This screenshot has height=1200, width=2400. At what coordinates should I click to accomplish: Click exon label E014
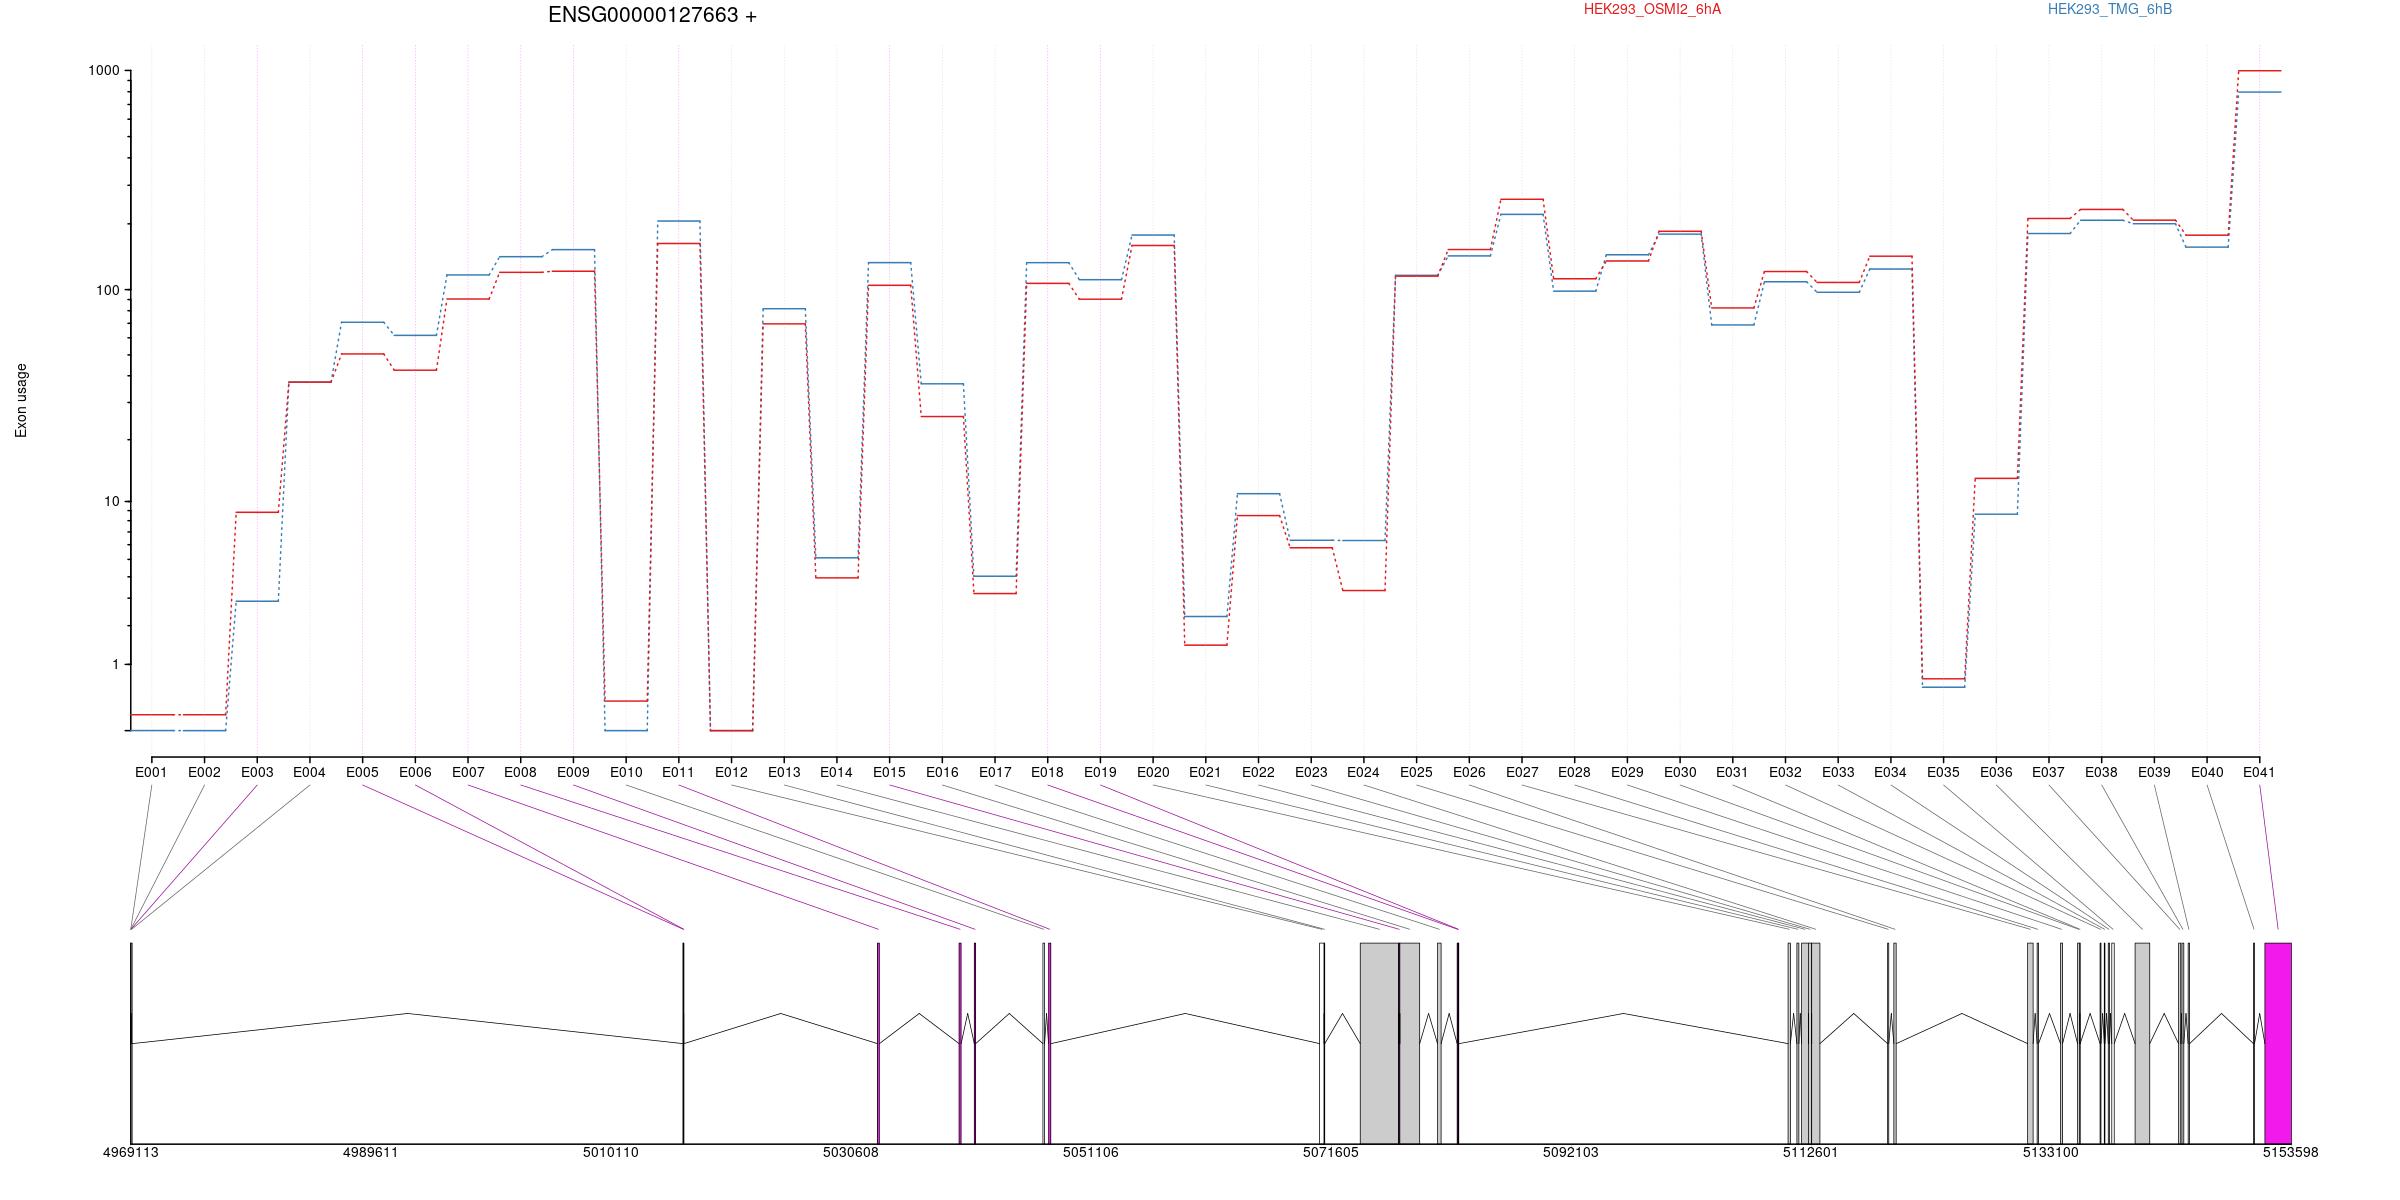tap(836, 772)
